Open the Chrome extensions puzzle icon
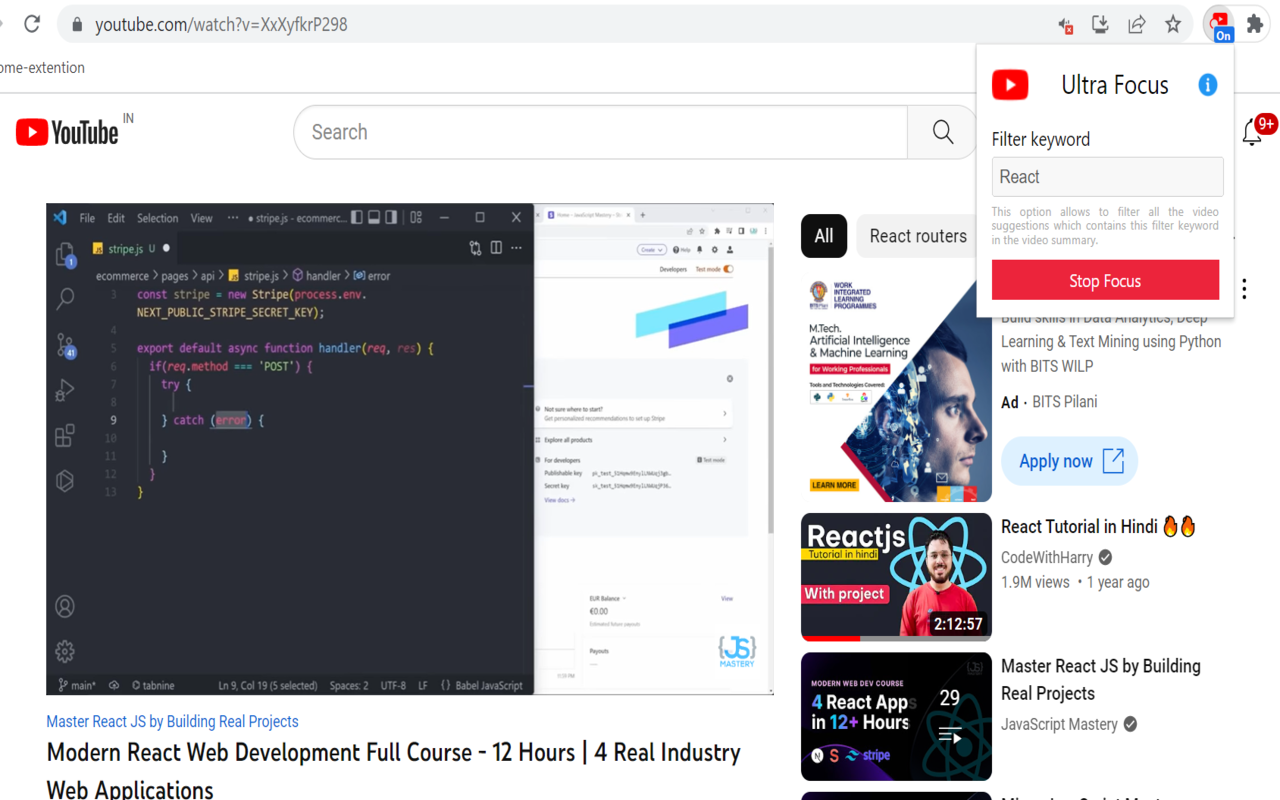1280x800 pixels. tap(1254, 24)
